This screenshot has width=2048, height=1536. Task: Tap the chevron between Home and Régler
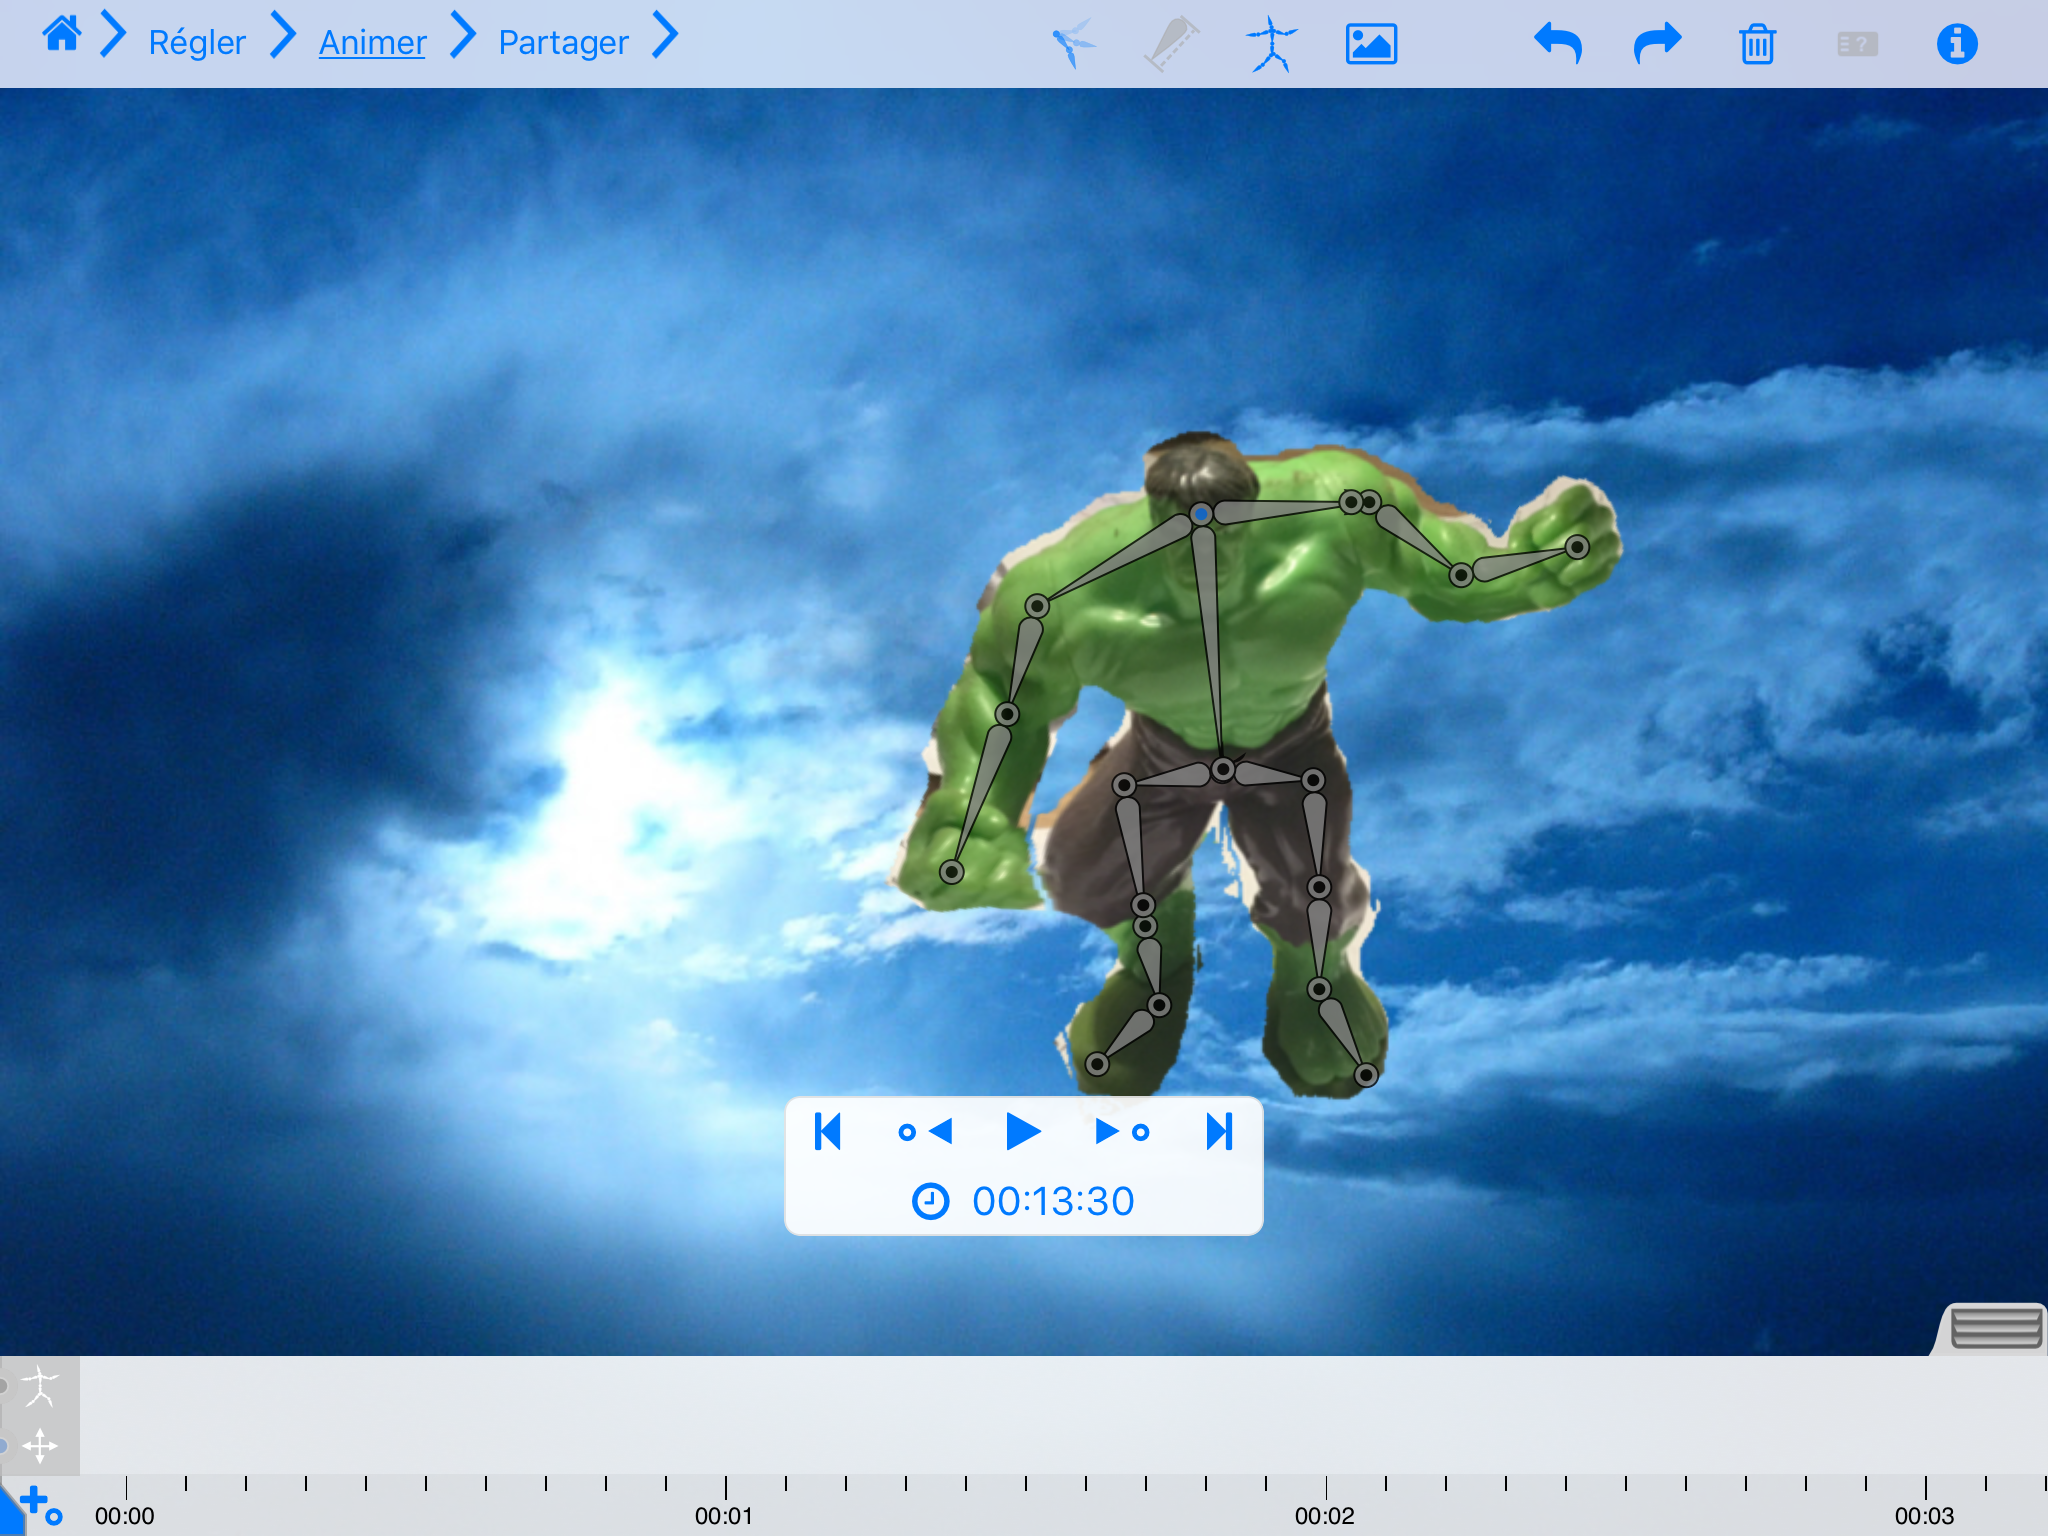pyautogui.click(x=114, y=36)
